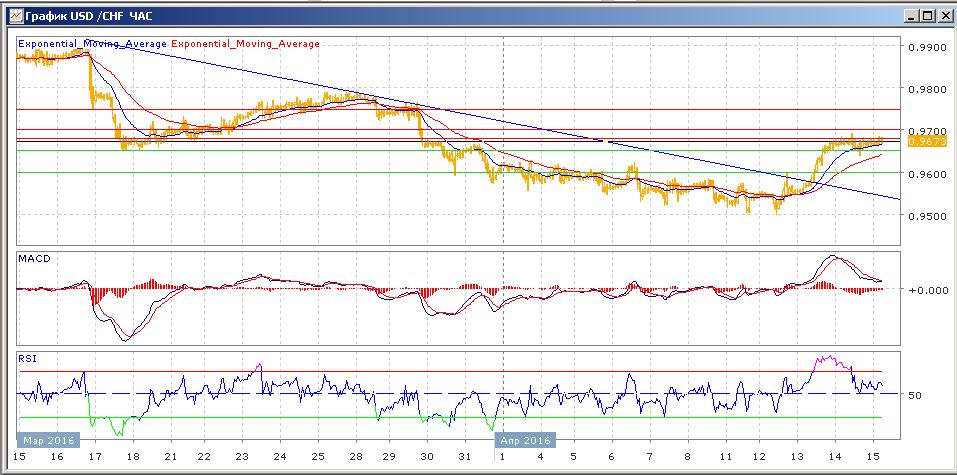957x475 pixels.
Task: Click the current price tag 0.9673
Action: [x=925, y=142]
